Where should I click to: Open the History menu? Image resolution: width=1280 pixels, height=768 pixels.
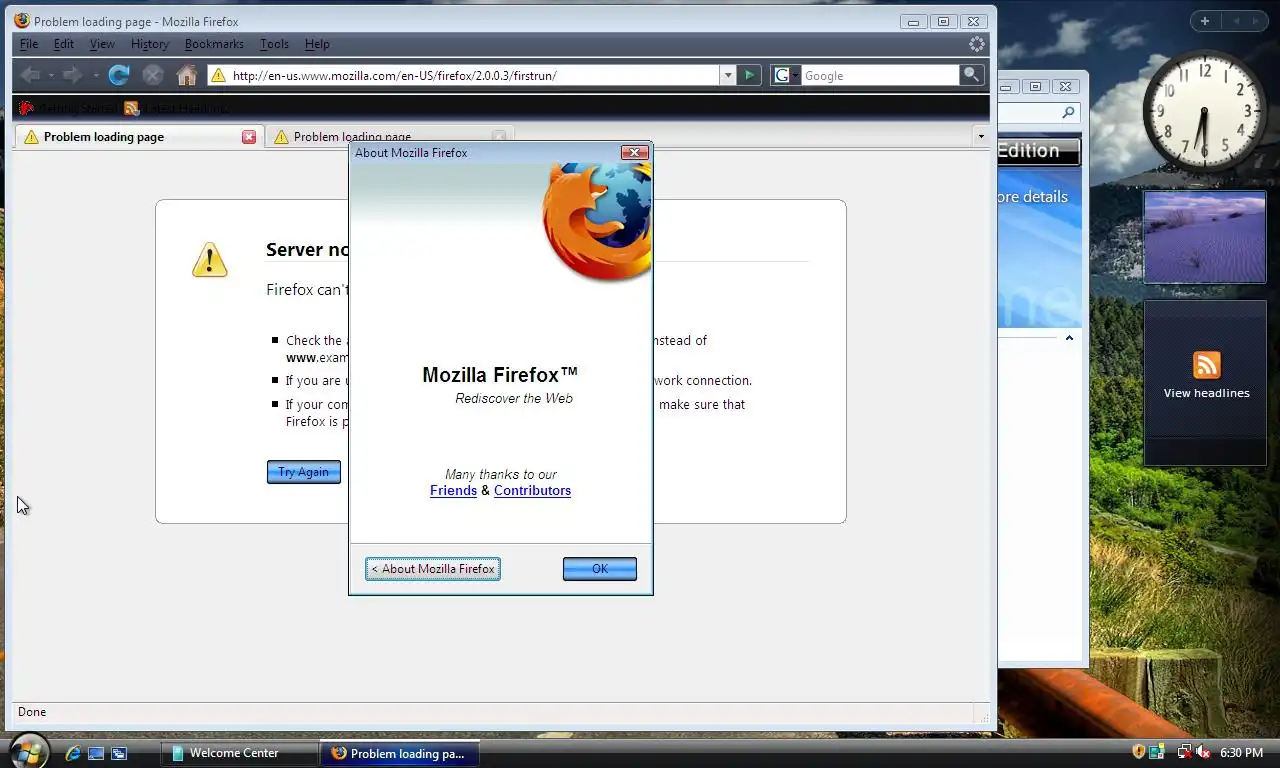[x=150, y=44]
